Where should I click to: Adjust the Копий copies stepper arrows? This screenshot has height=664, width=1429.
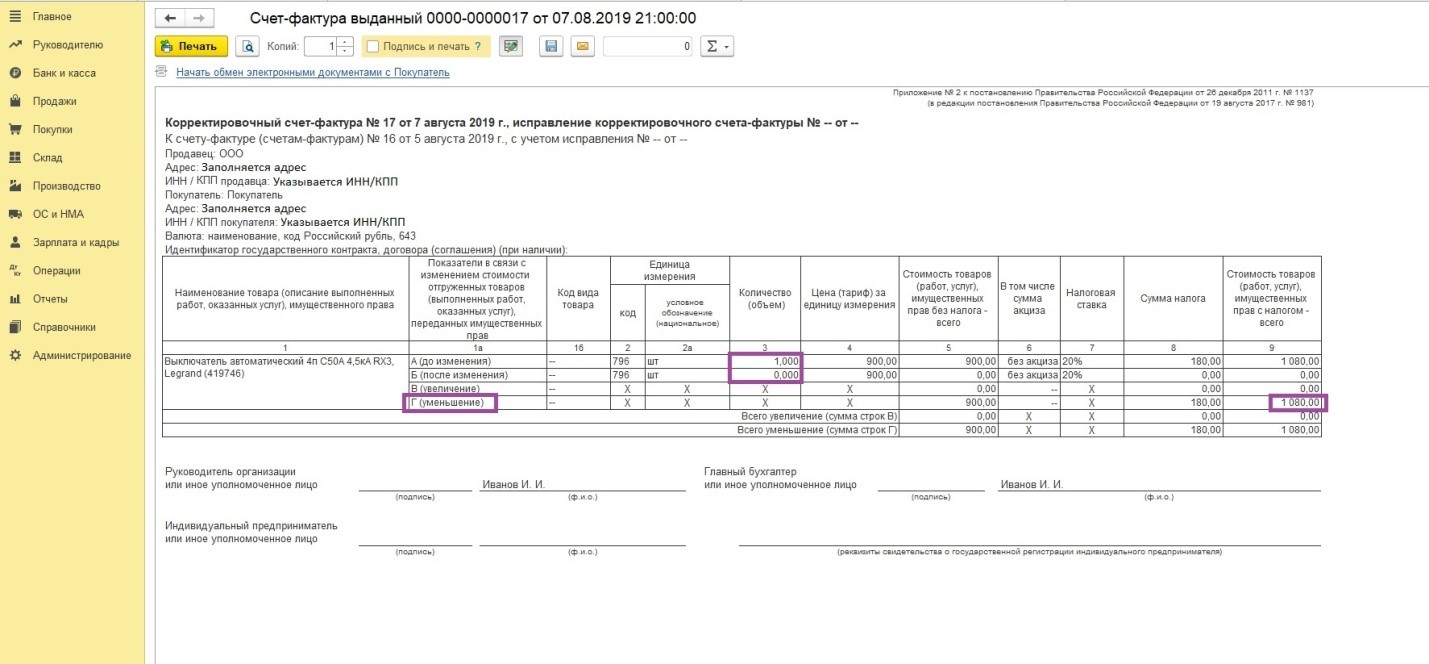(346, 46)
